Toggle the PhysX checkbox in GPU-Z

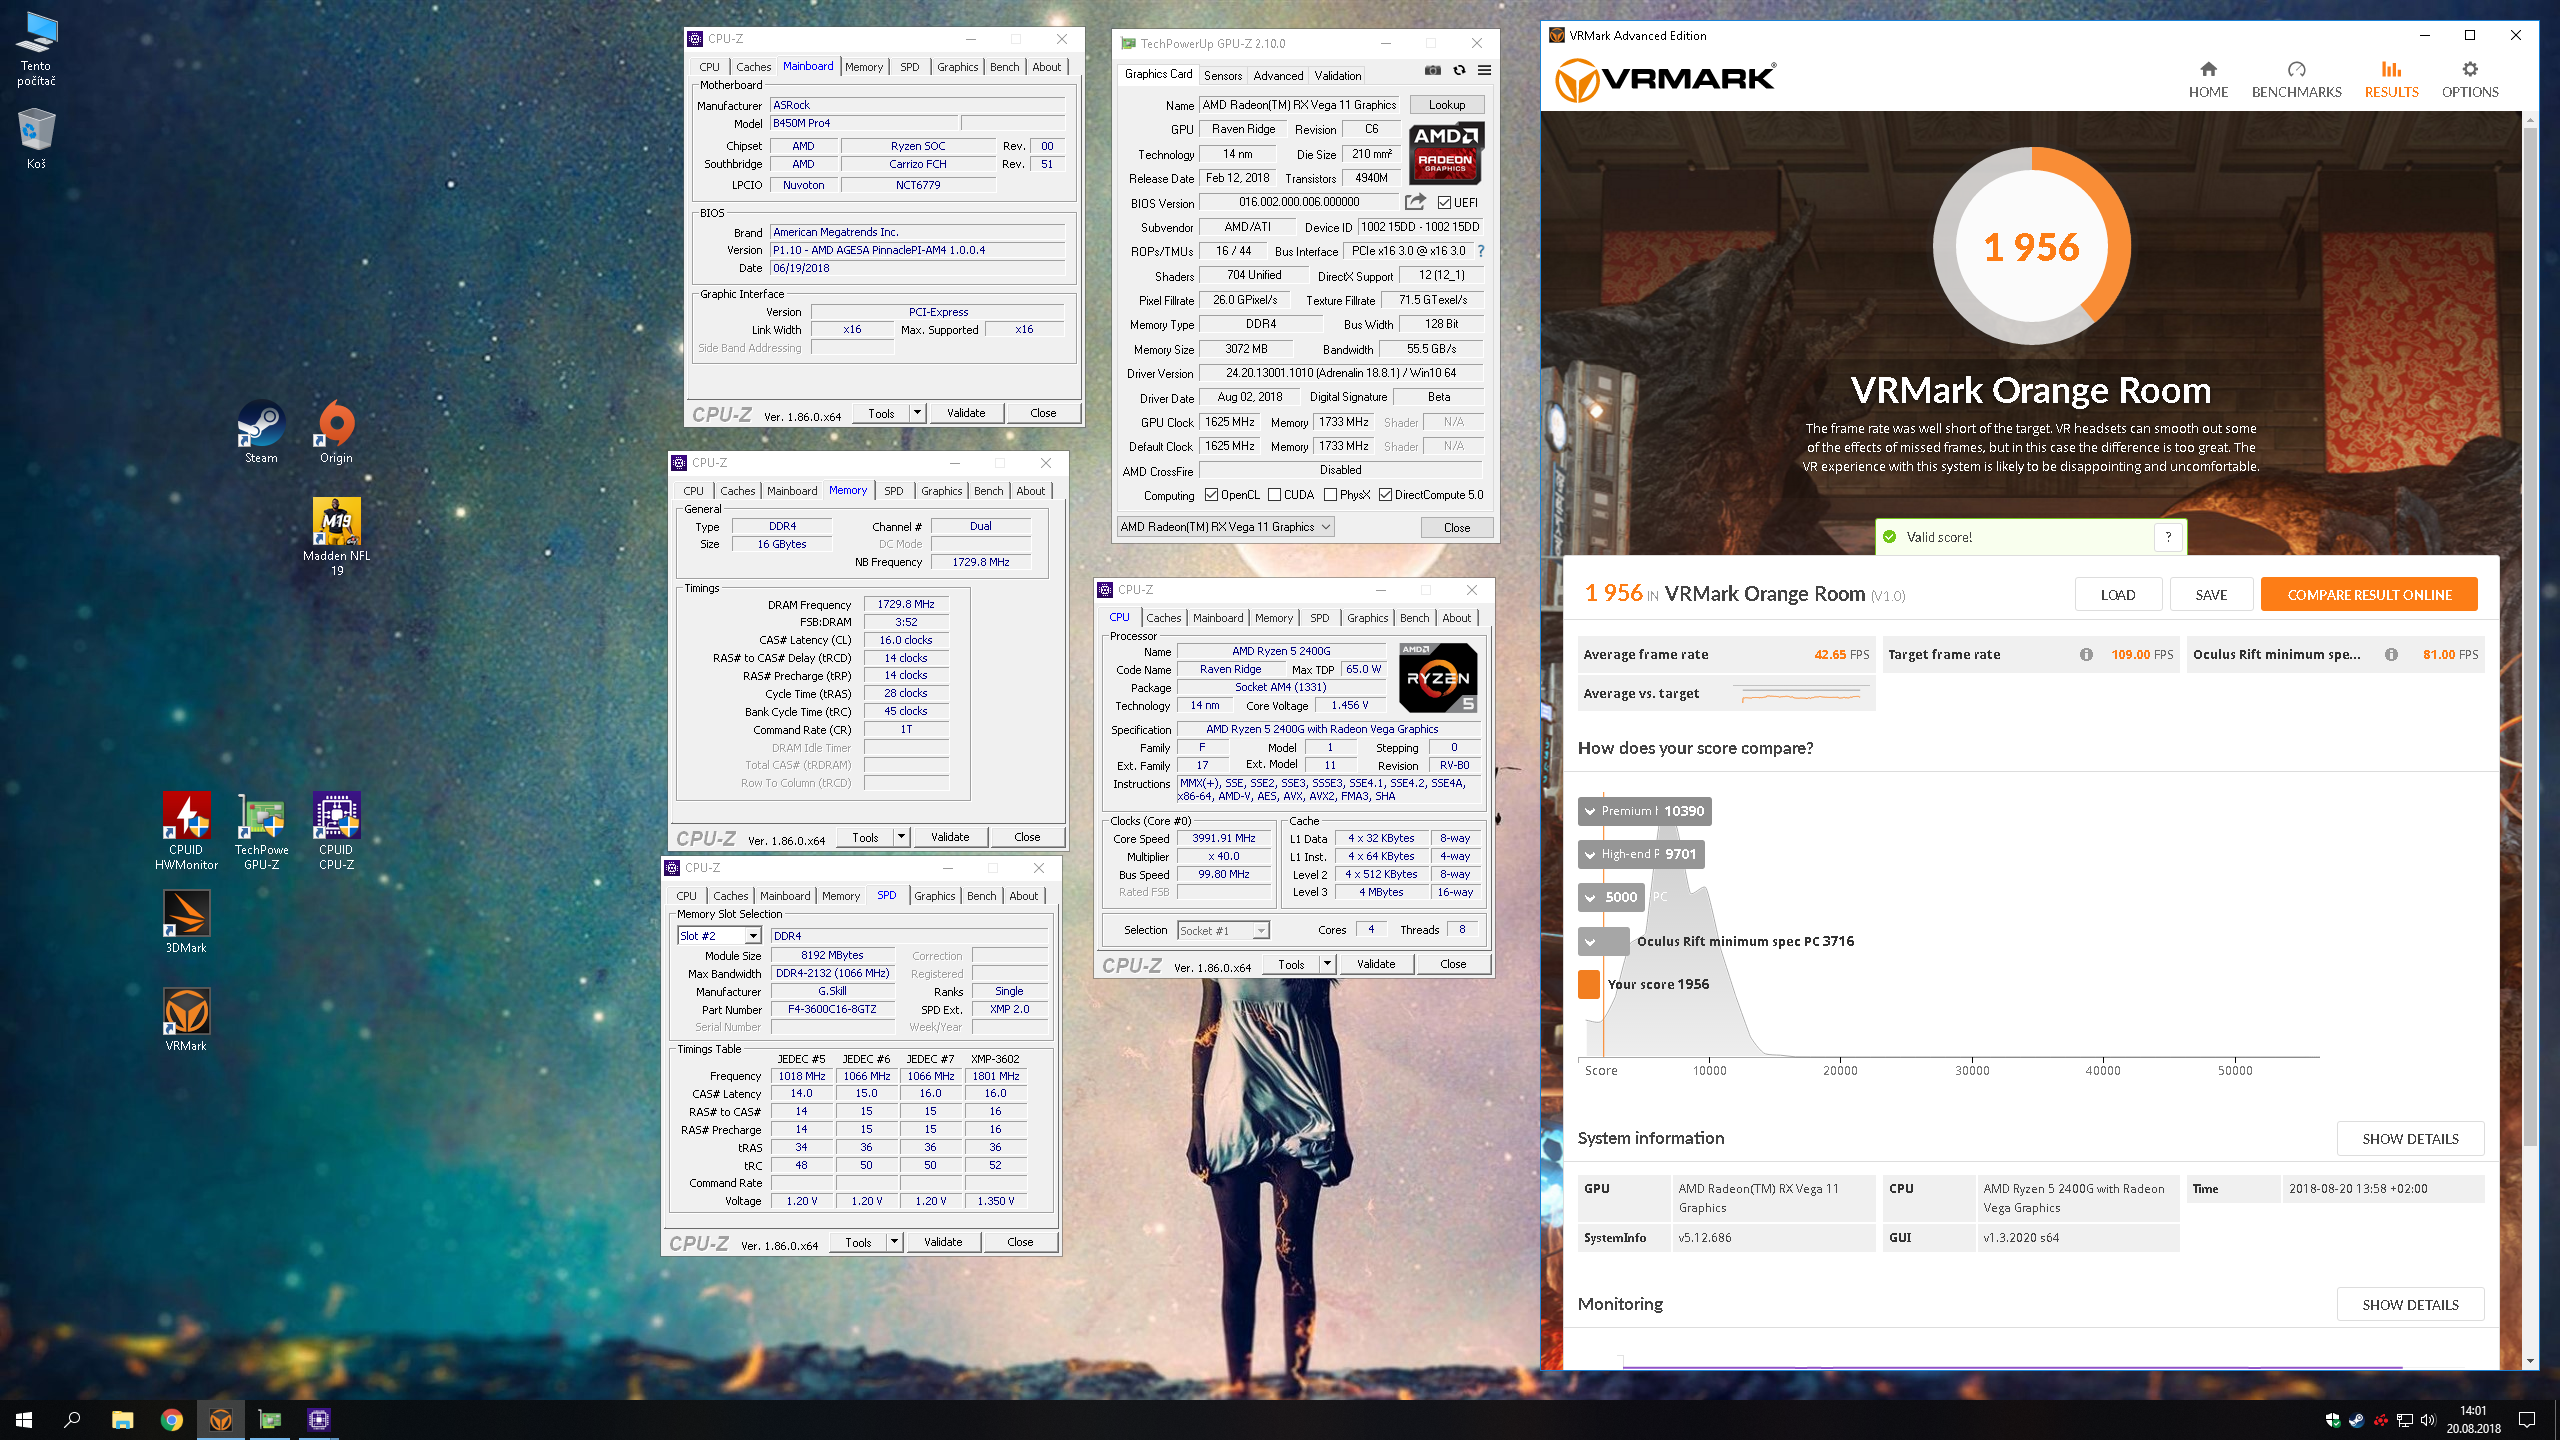(x=1330, y=494)
